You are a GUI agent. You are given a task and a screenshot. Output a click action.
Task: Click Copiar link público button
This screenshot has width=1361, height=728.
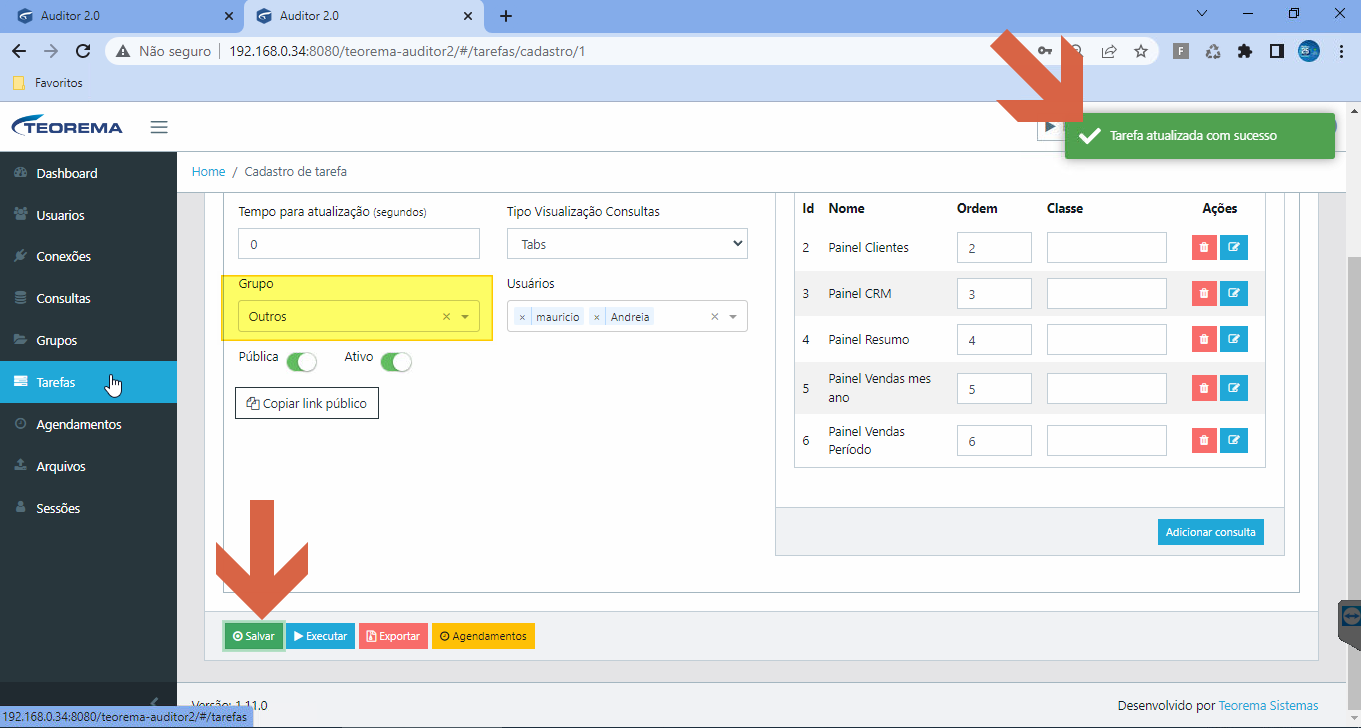click(307, 404)
